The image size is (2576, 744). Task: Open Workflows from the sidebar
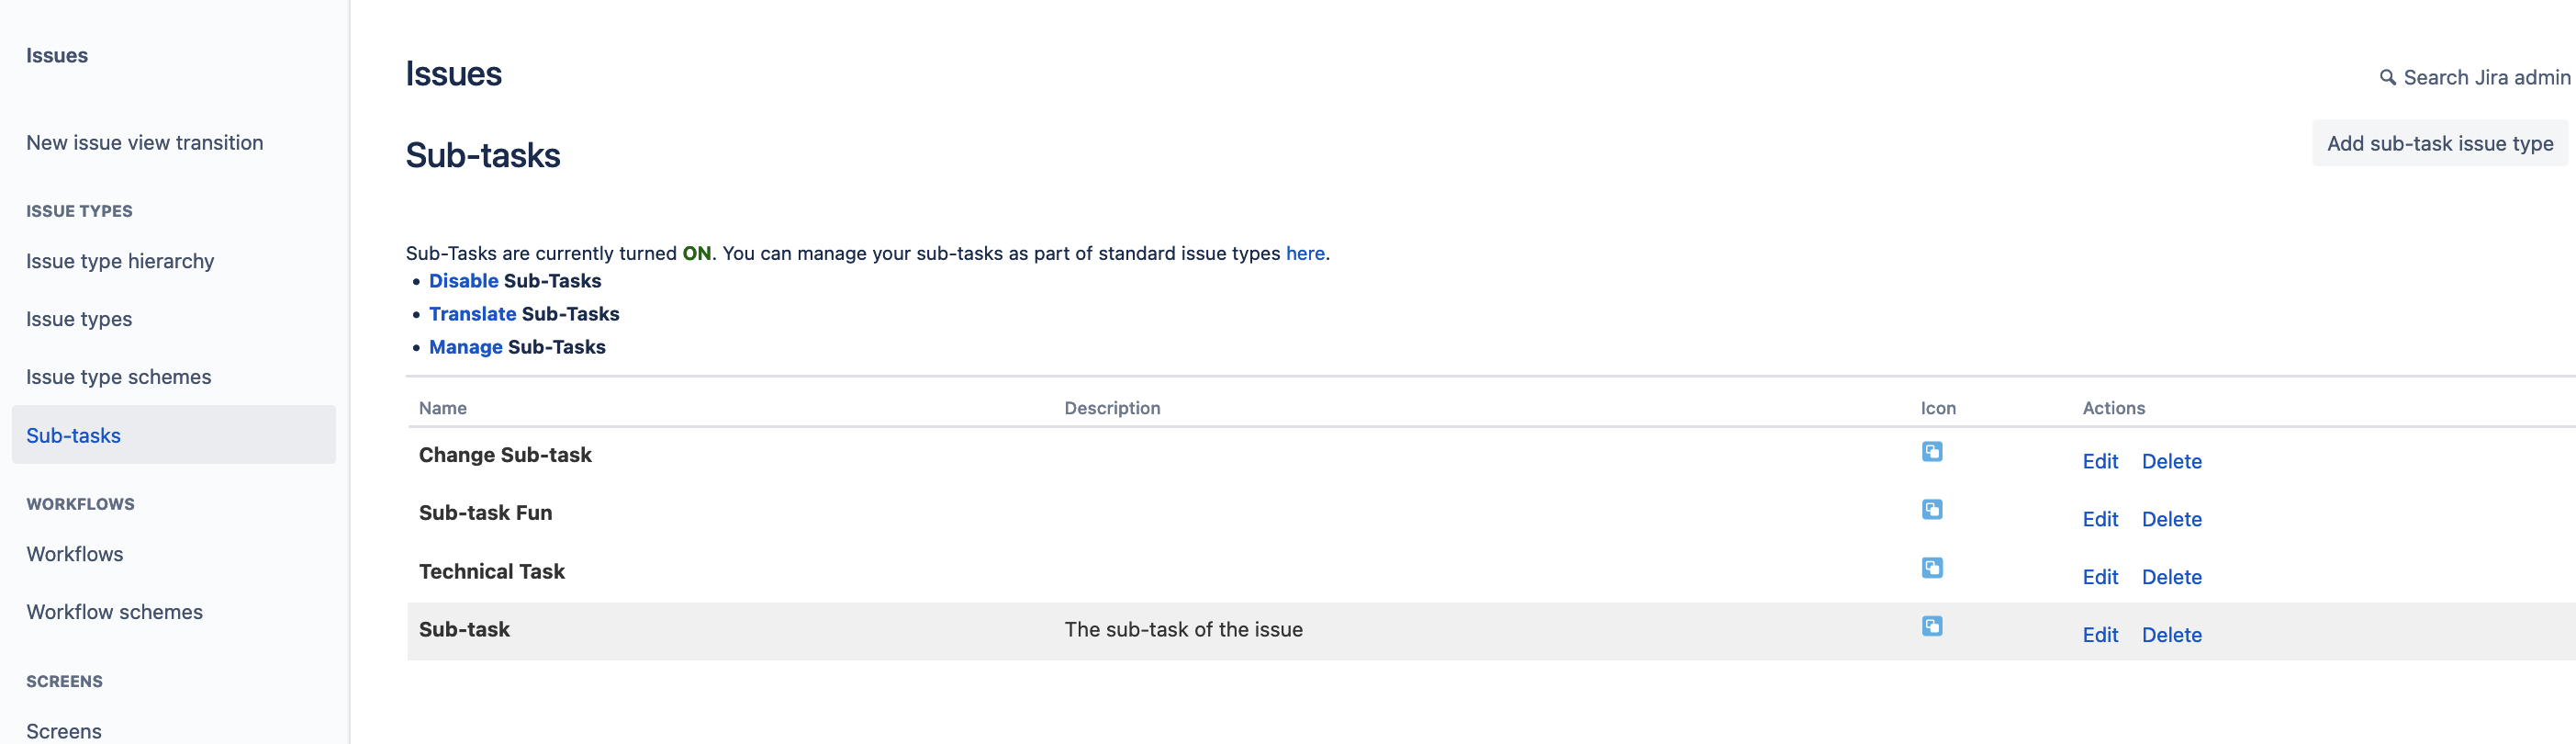74,553
